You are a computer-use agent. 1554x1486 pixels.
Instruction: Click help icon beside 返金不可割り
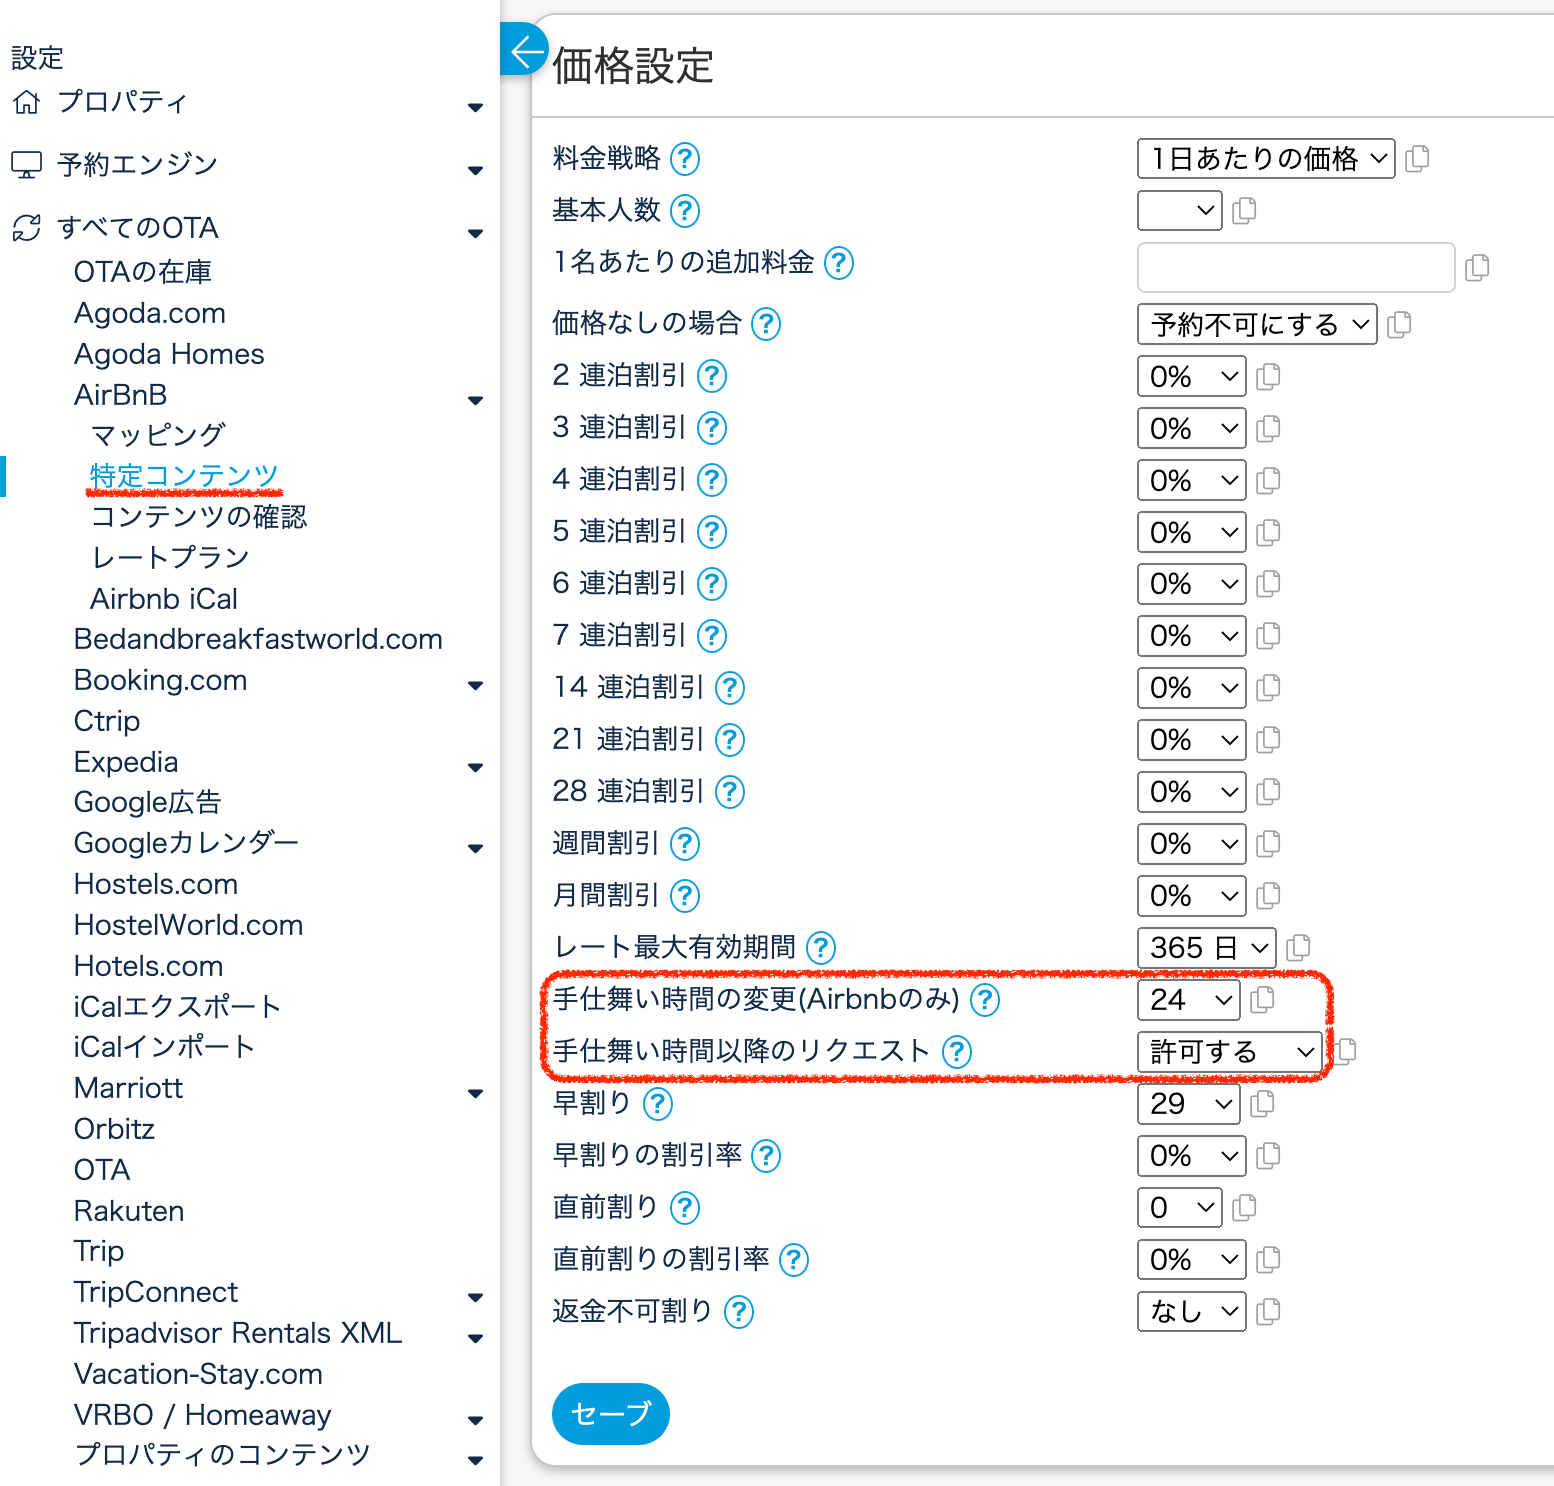(739, 1312)
